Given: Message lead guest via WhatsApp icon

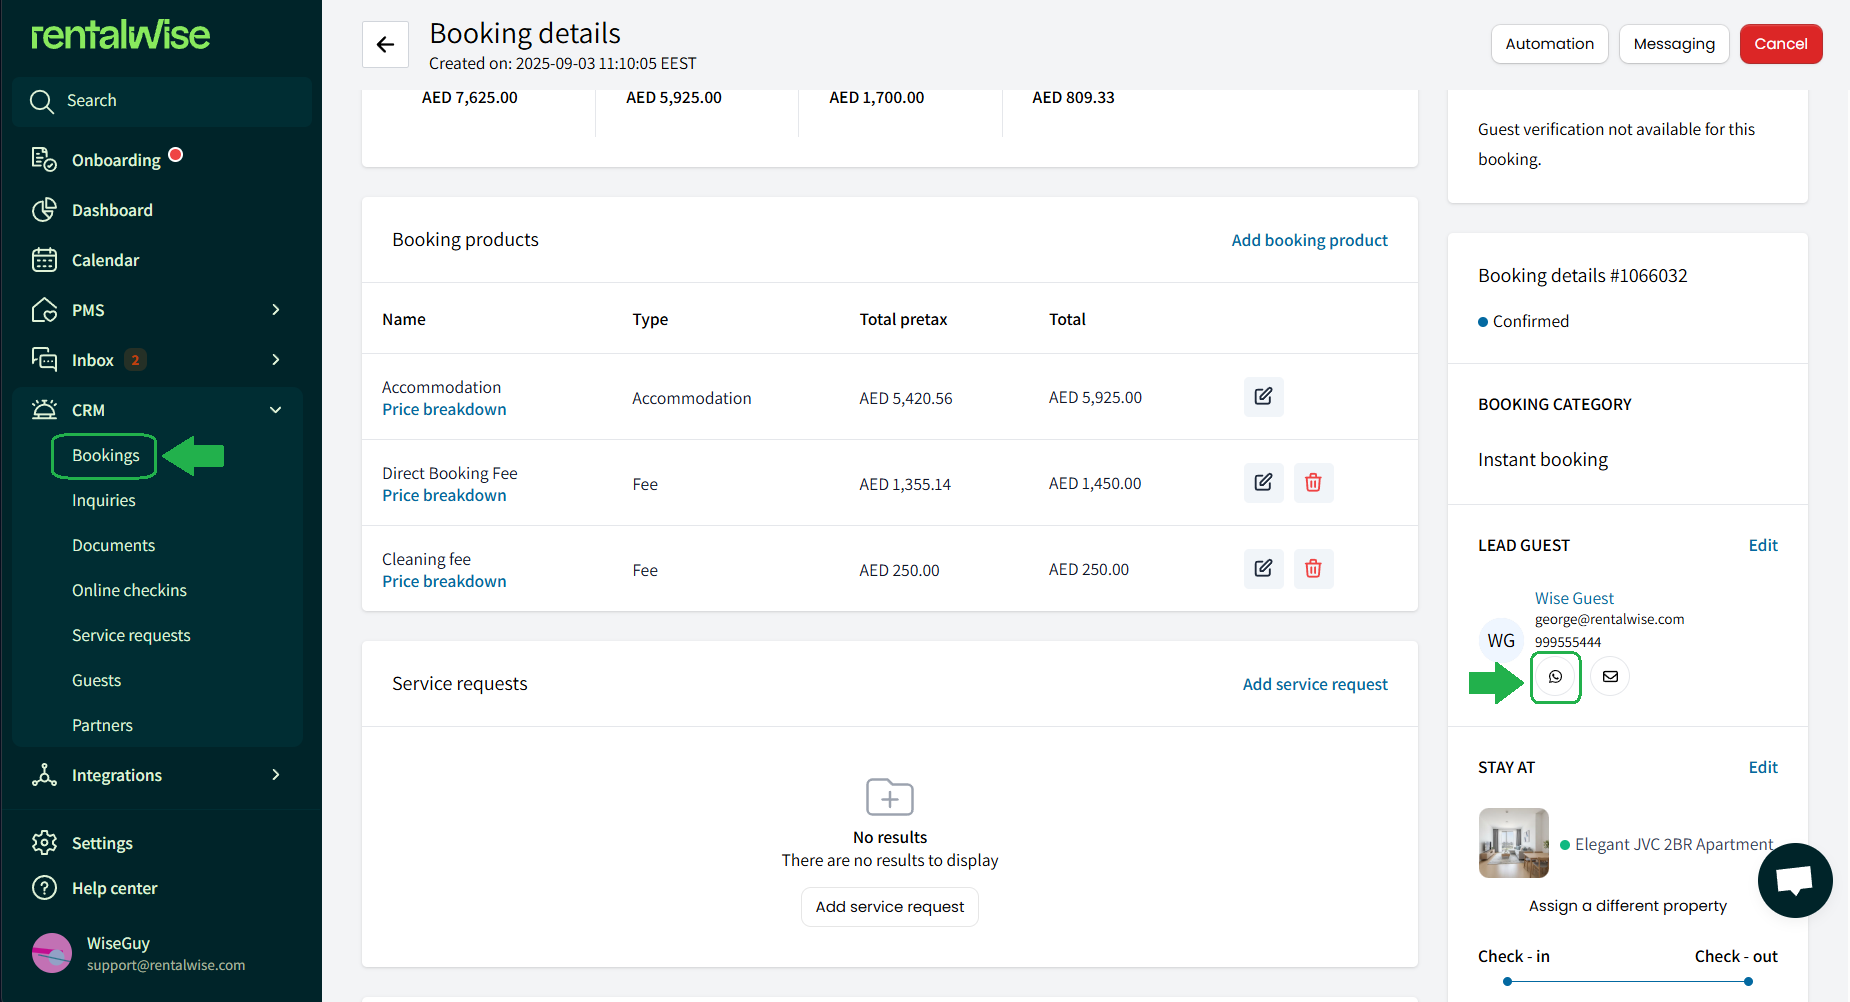Looking at the screenshot, I should click(x=1555, y=677).
